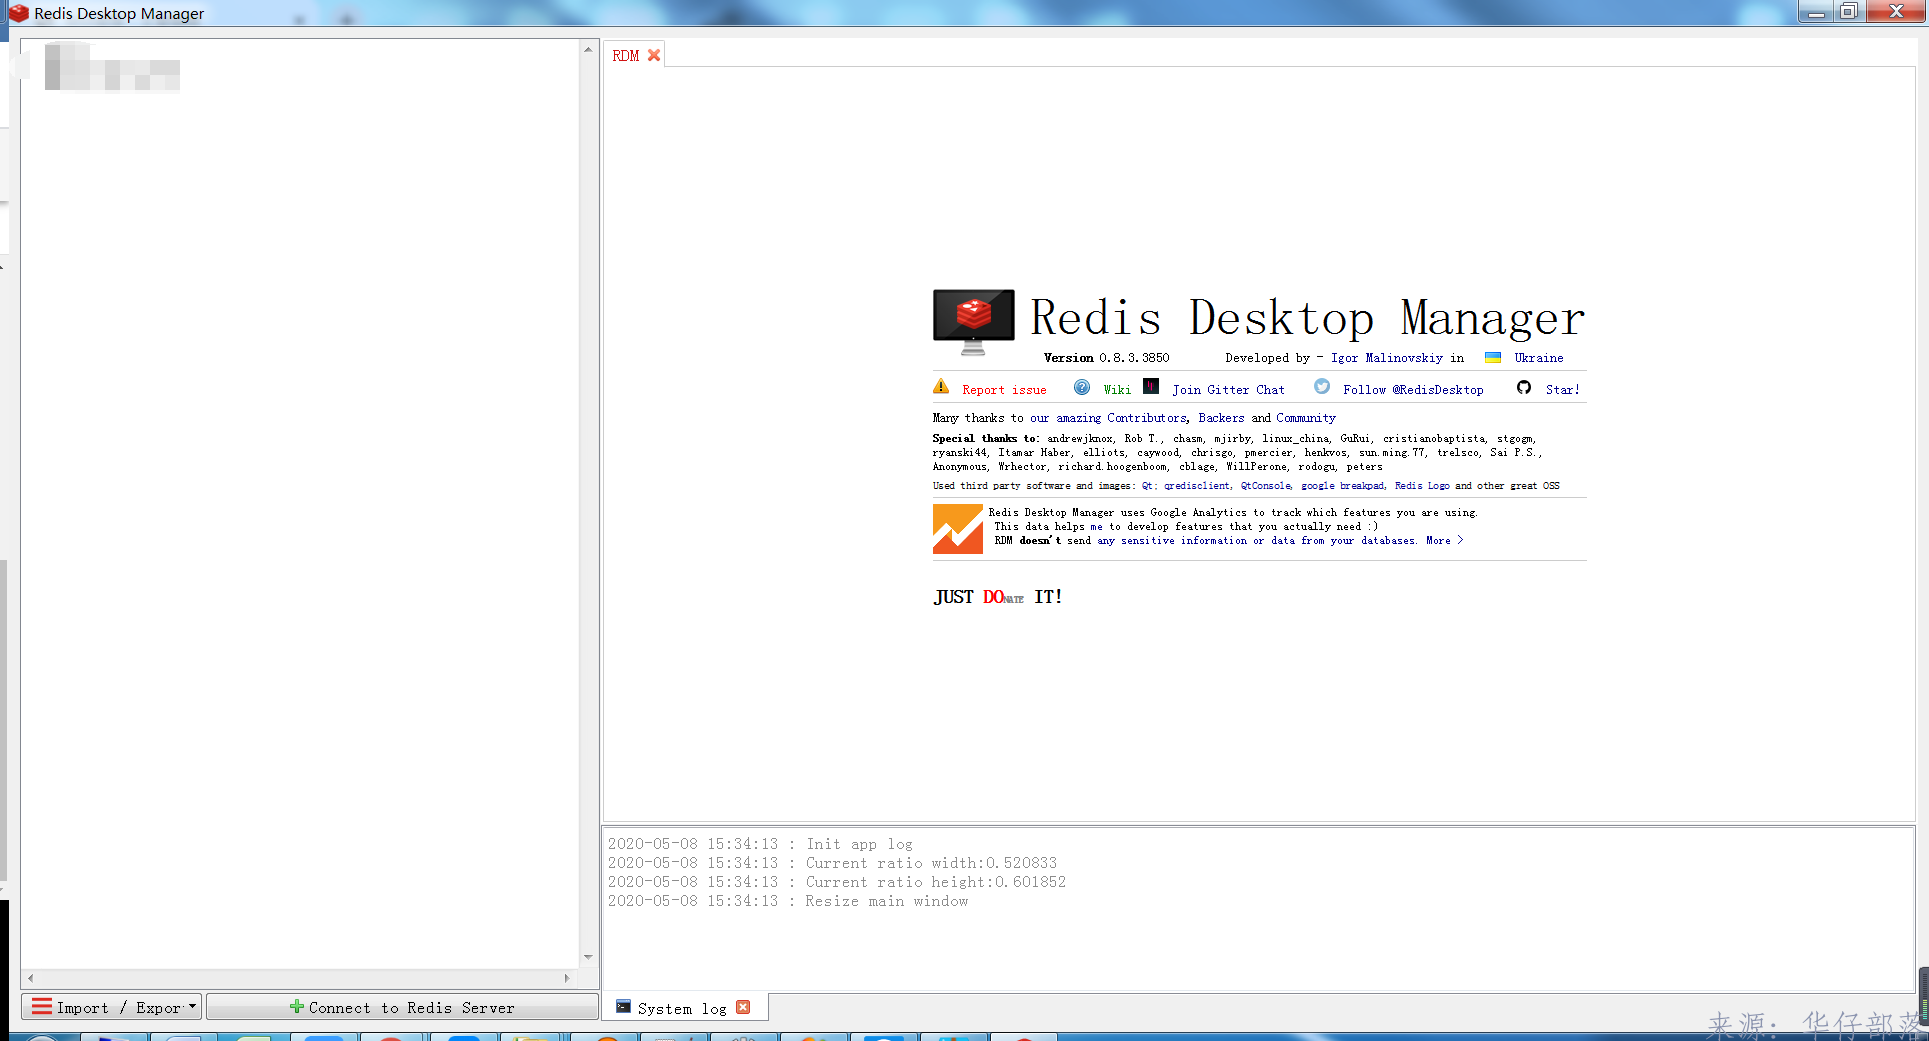1929x1041 pixels.
Task: Select the blurred connection entry in tree
Action: tap(112, 67)
